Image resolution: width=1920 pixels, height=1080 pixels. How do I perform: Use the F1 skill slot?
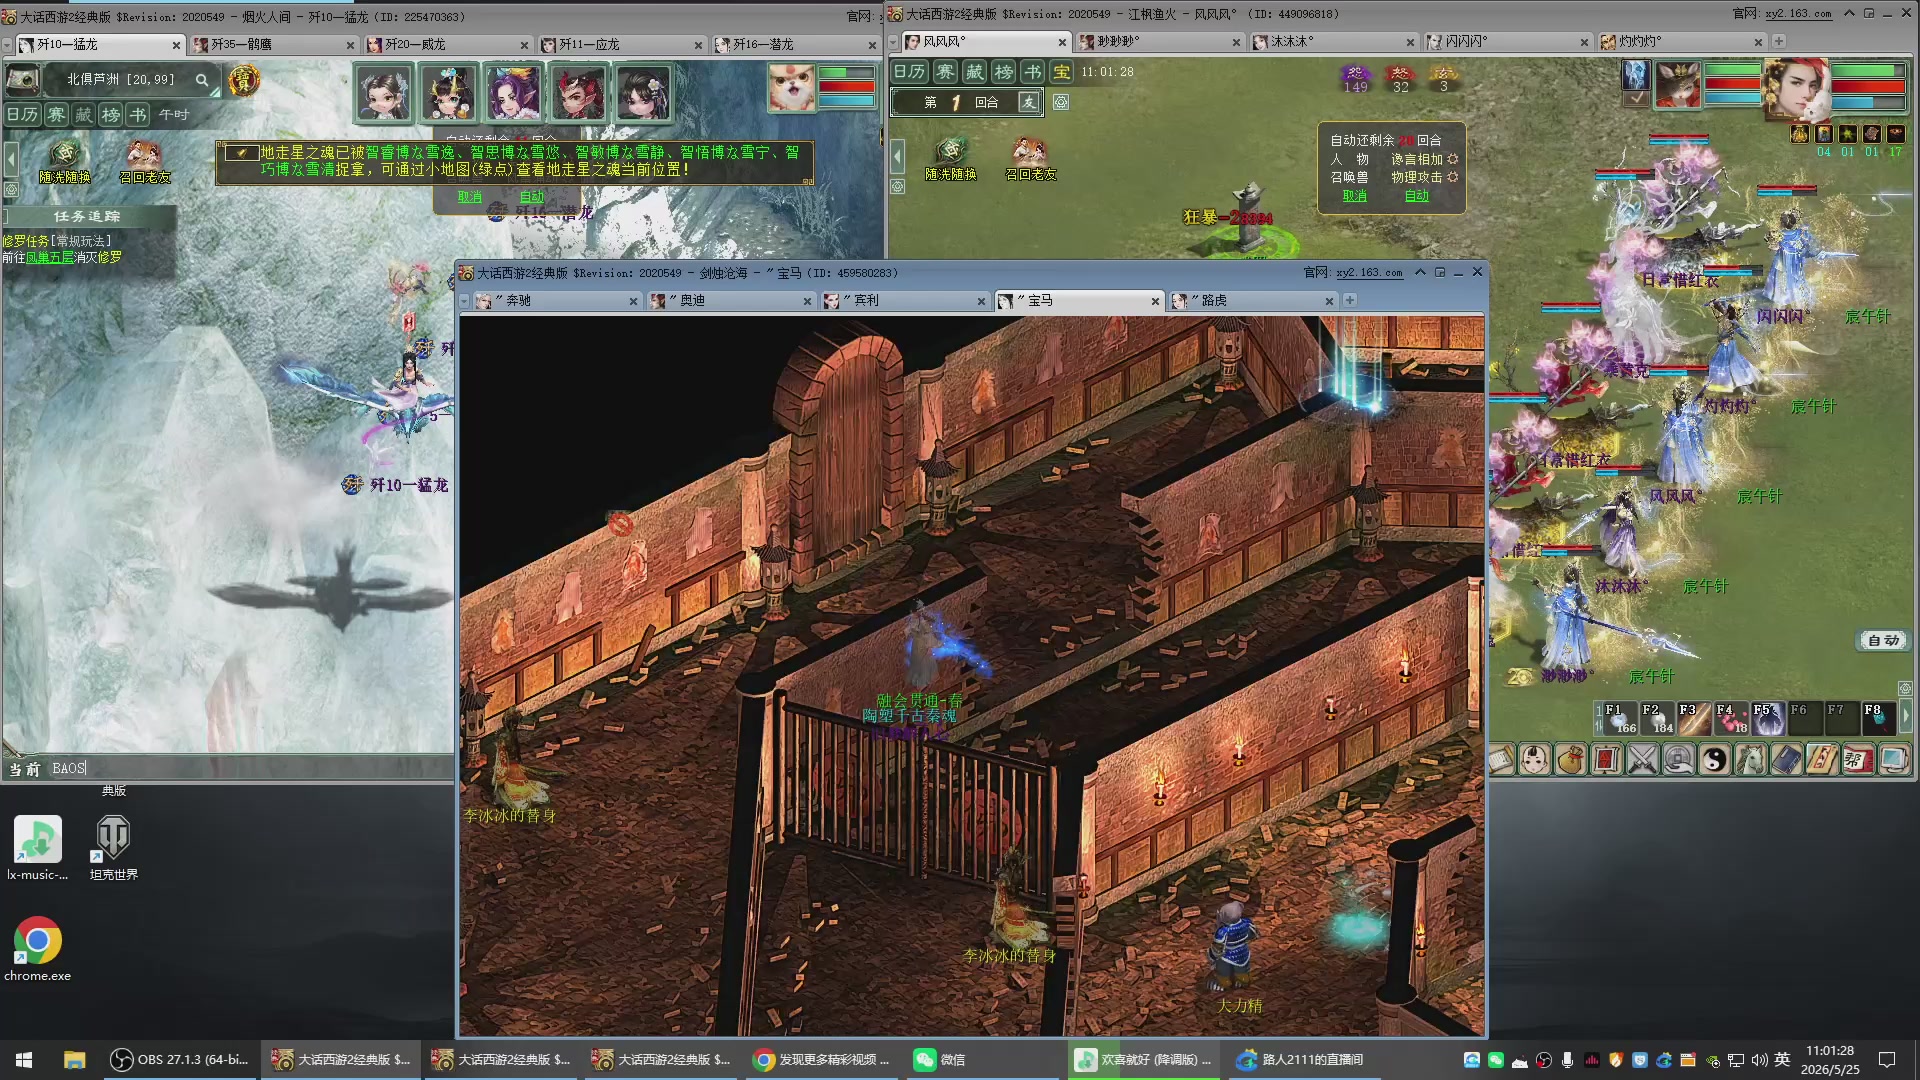pos(1618,718)
